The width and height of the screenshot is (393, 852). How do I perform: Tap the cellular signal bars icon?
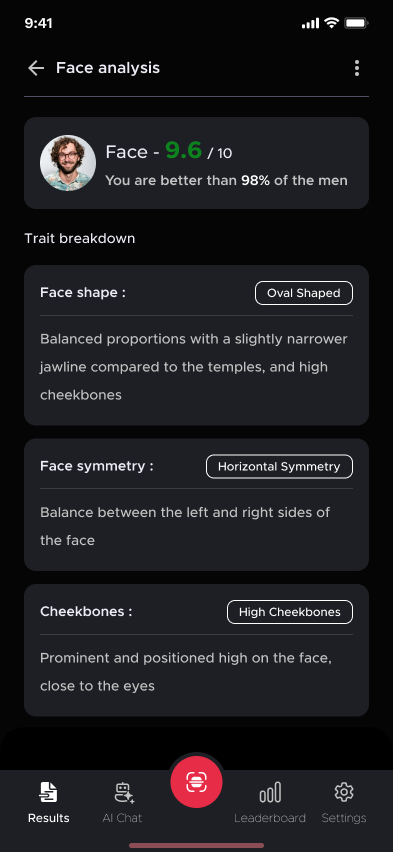pos(310,23)
